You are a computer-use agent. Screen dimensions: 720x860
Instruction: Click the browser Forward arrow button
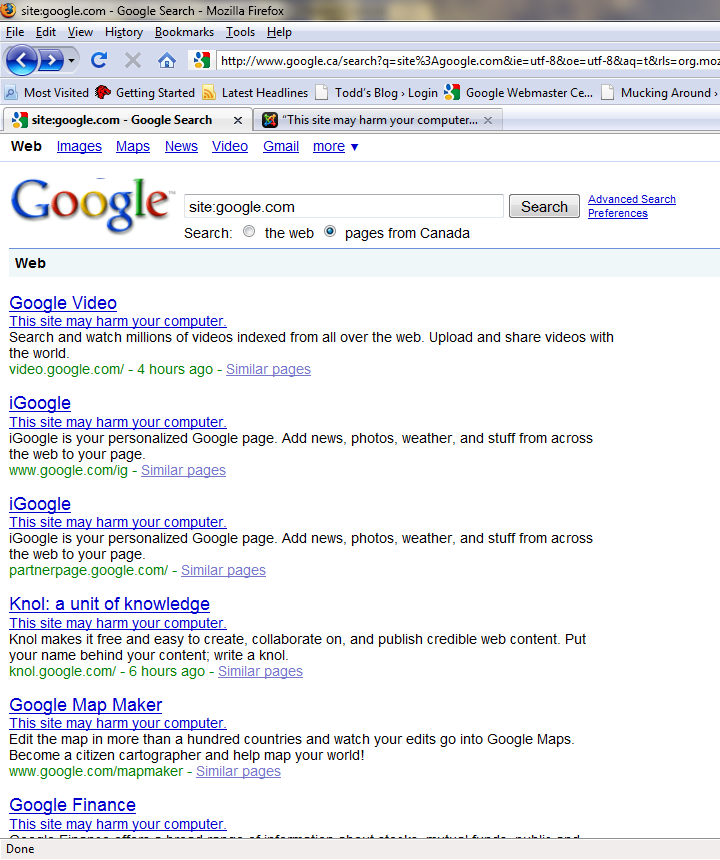[52, 60]
